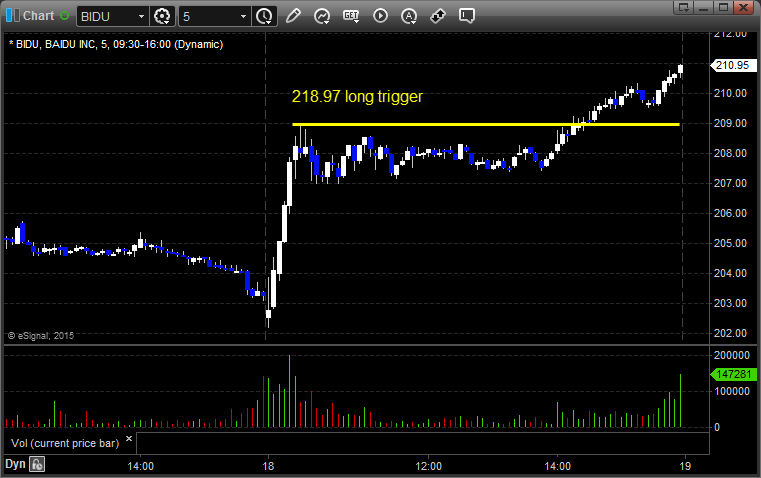Close the chart window
This screenshot has height=478, width=761.
[743, 7]
